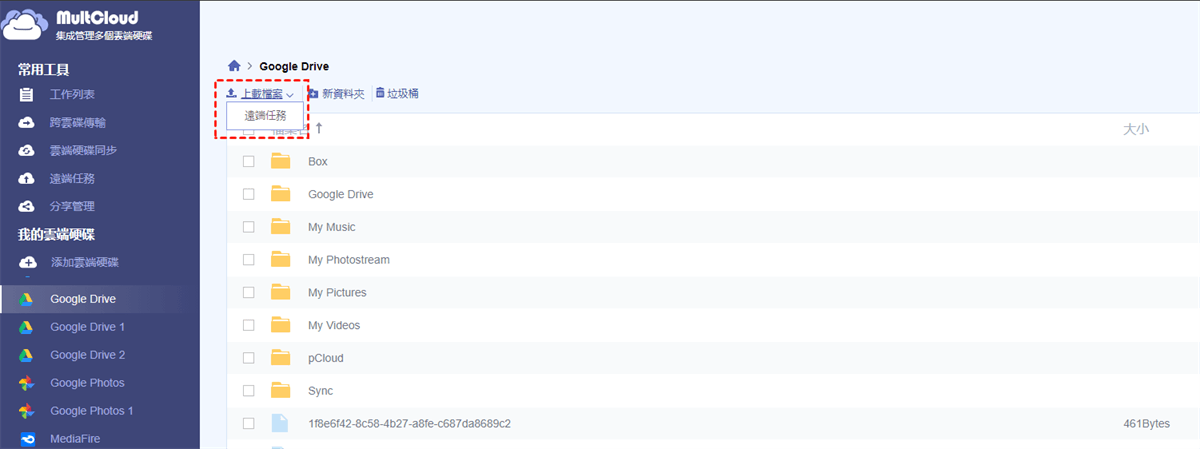Click the Google Photos pinwheel icon
The height and width of the screenshot is (449, 1200).
point(27,383)
